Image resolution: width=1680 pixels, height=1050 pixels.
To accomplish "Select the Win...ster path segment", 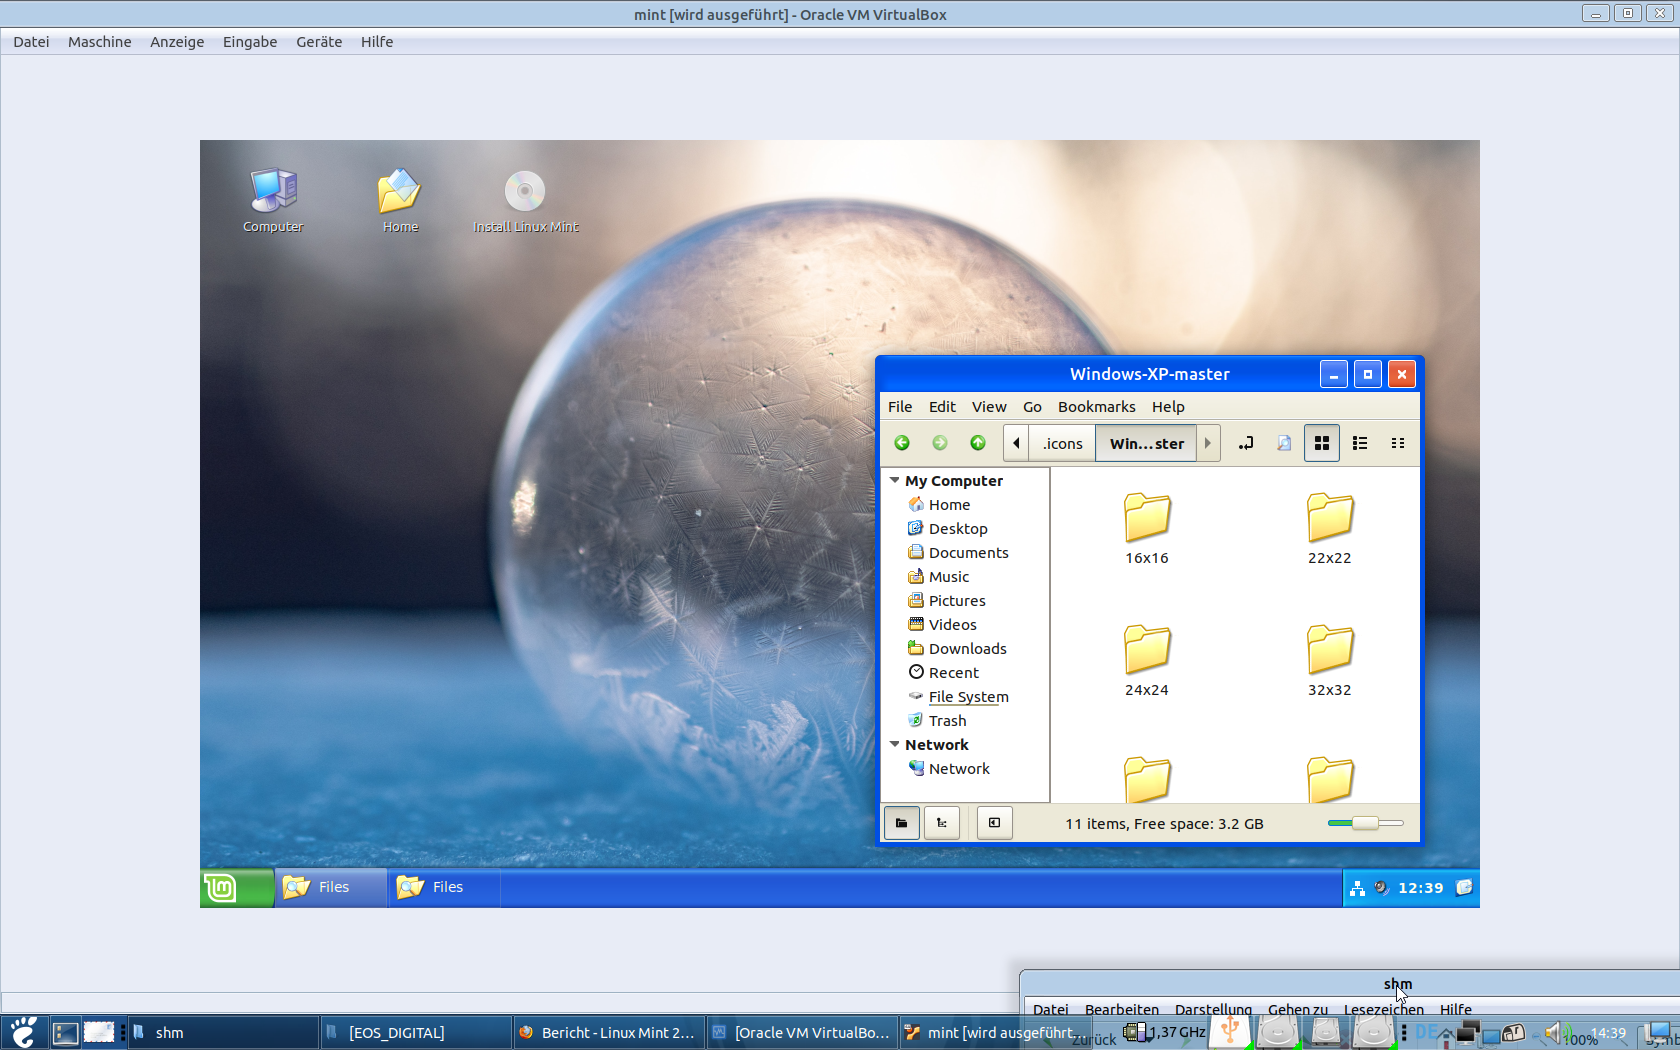I will 1146,443.
